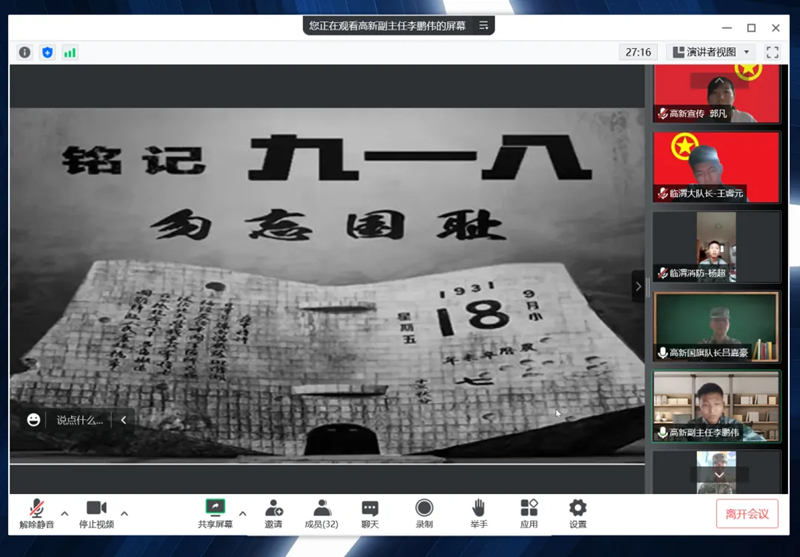
Task: Click the 说点什么 chat input field
Action: 80,420
